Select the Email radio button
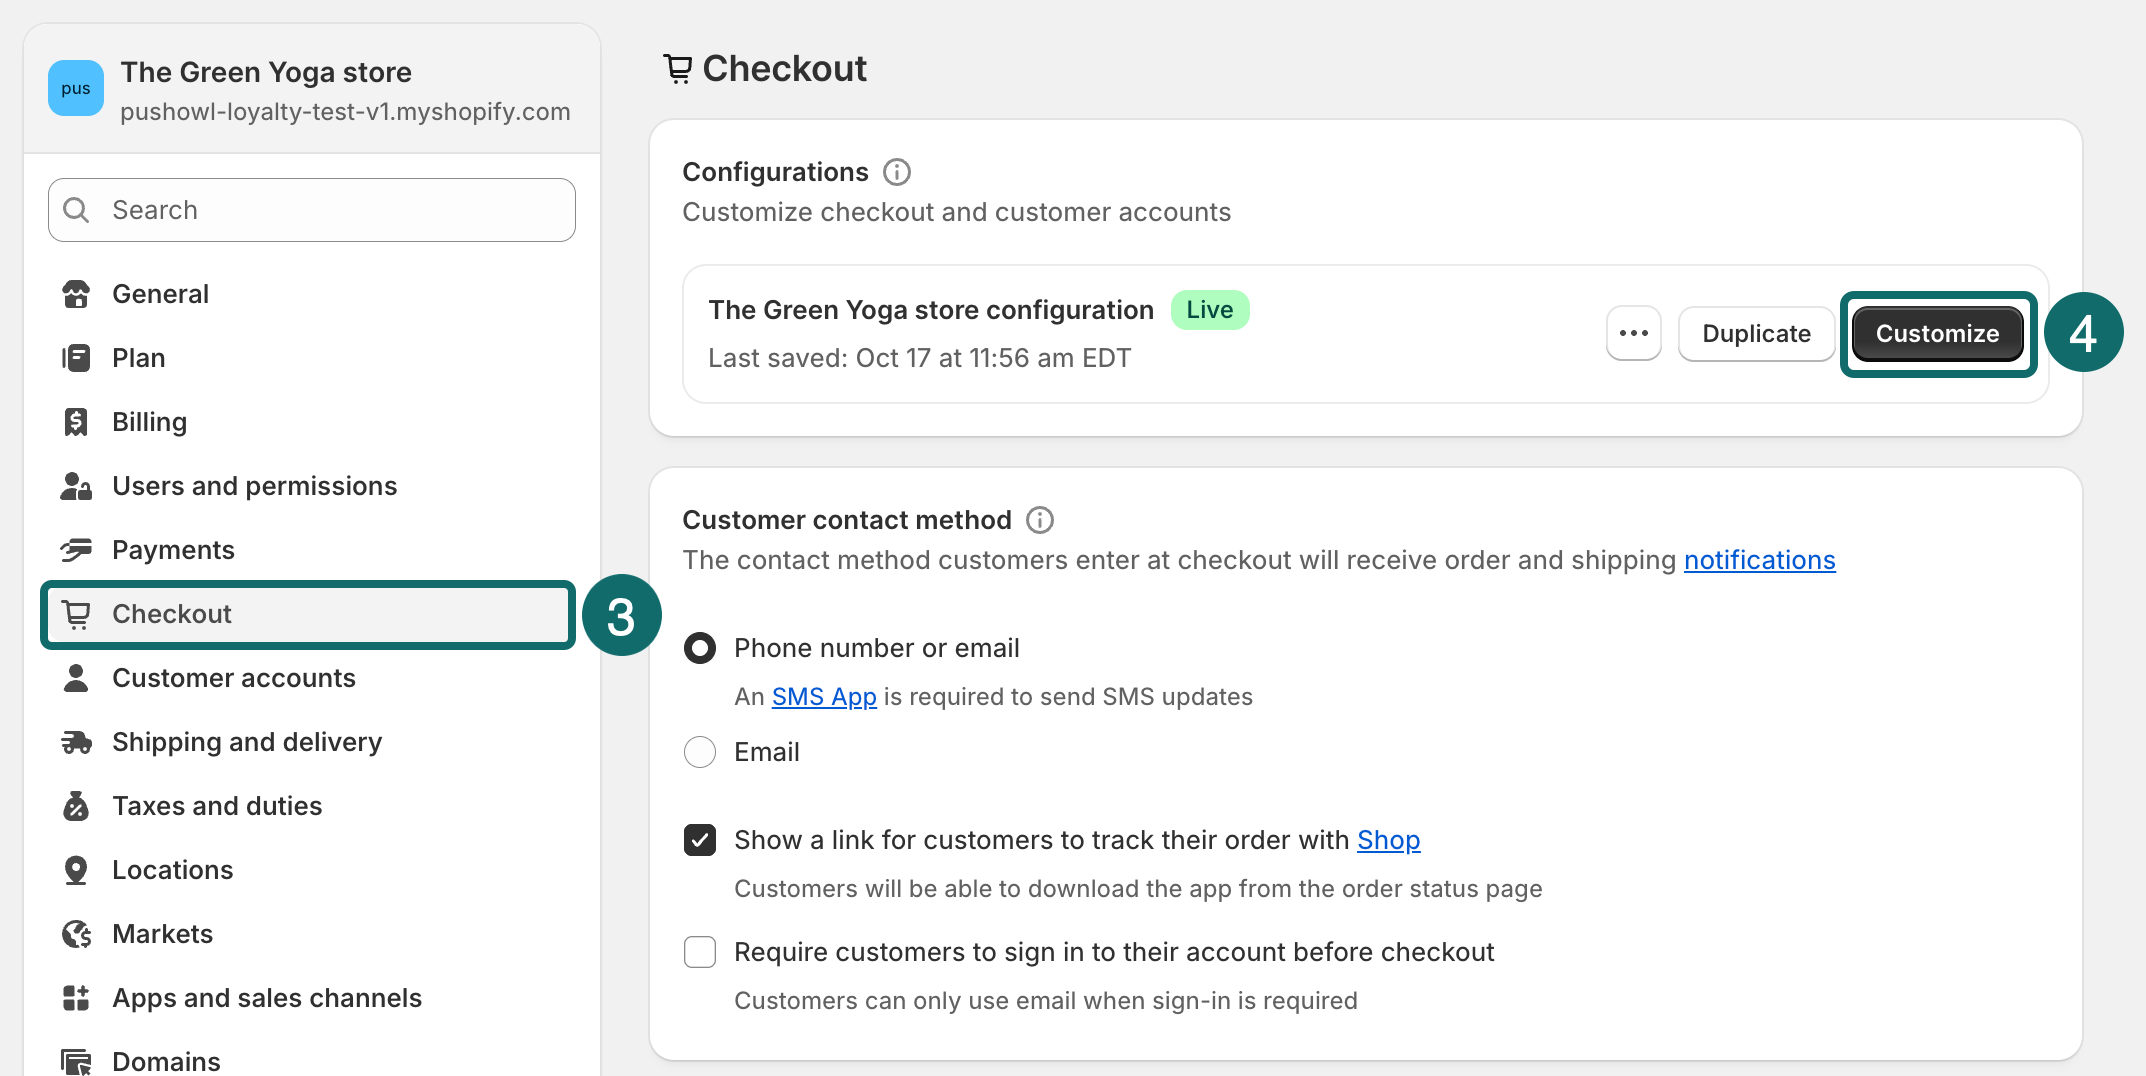Screen dimensions: 2146x1076 tap(700, 751)
